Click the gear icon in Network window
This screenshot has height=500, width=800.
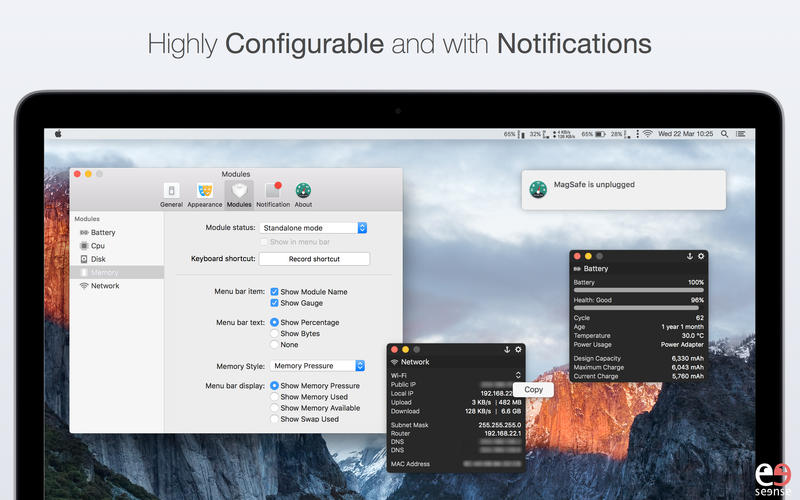518,349
